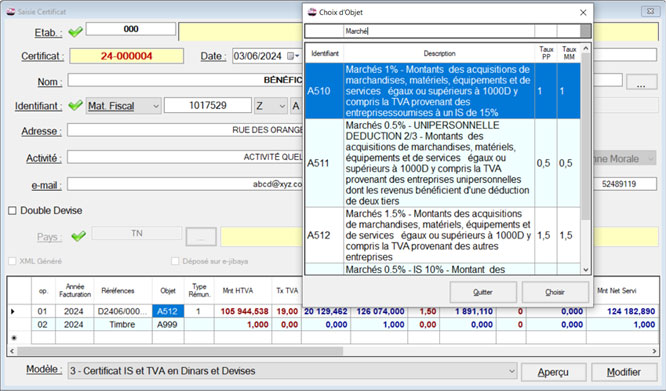Click the row selector arrow for row 01

click(x=12, y=311)
